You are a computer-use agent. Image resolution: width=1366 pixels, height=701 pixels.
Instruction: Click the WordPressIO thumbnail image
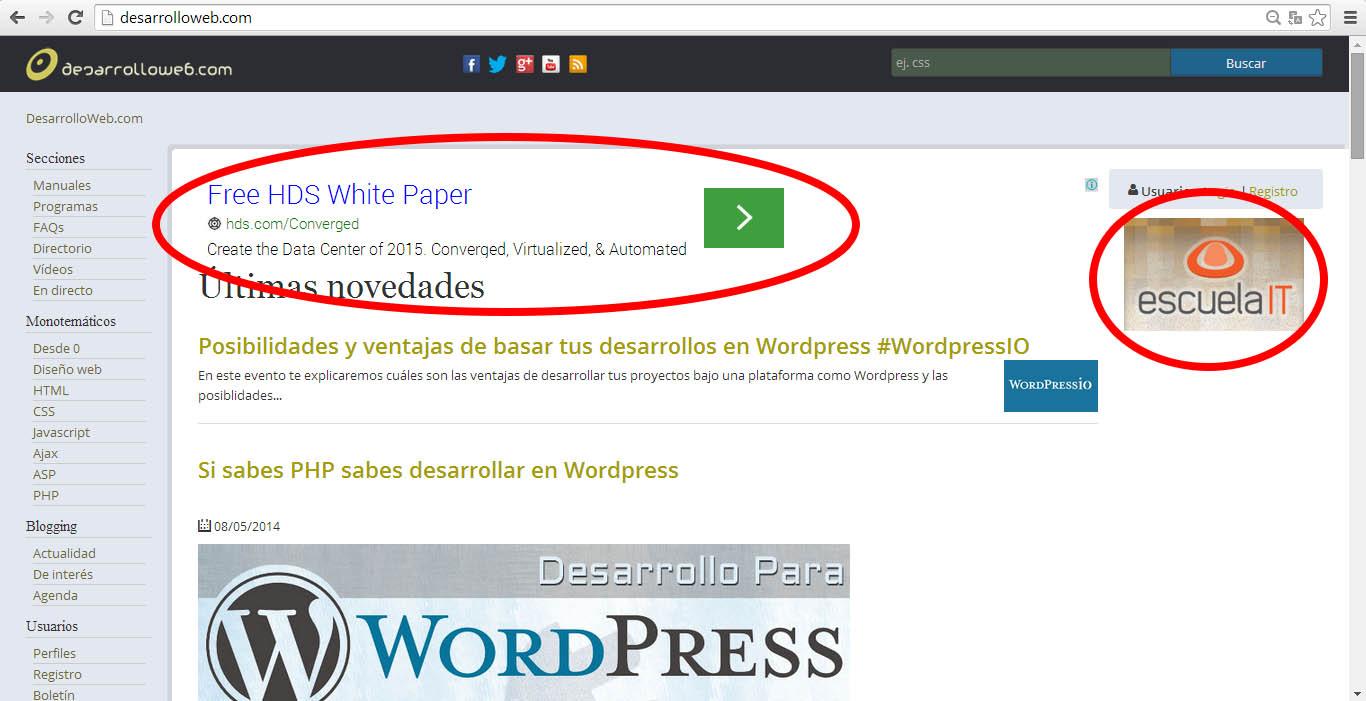point(1051,386)
